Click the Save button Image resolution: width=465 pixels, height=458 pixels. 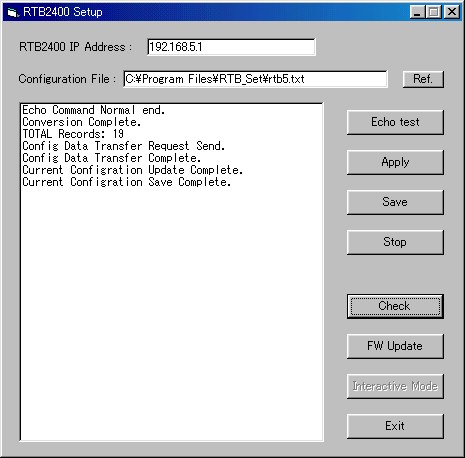point(395,202)
